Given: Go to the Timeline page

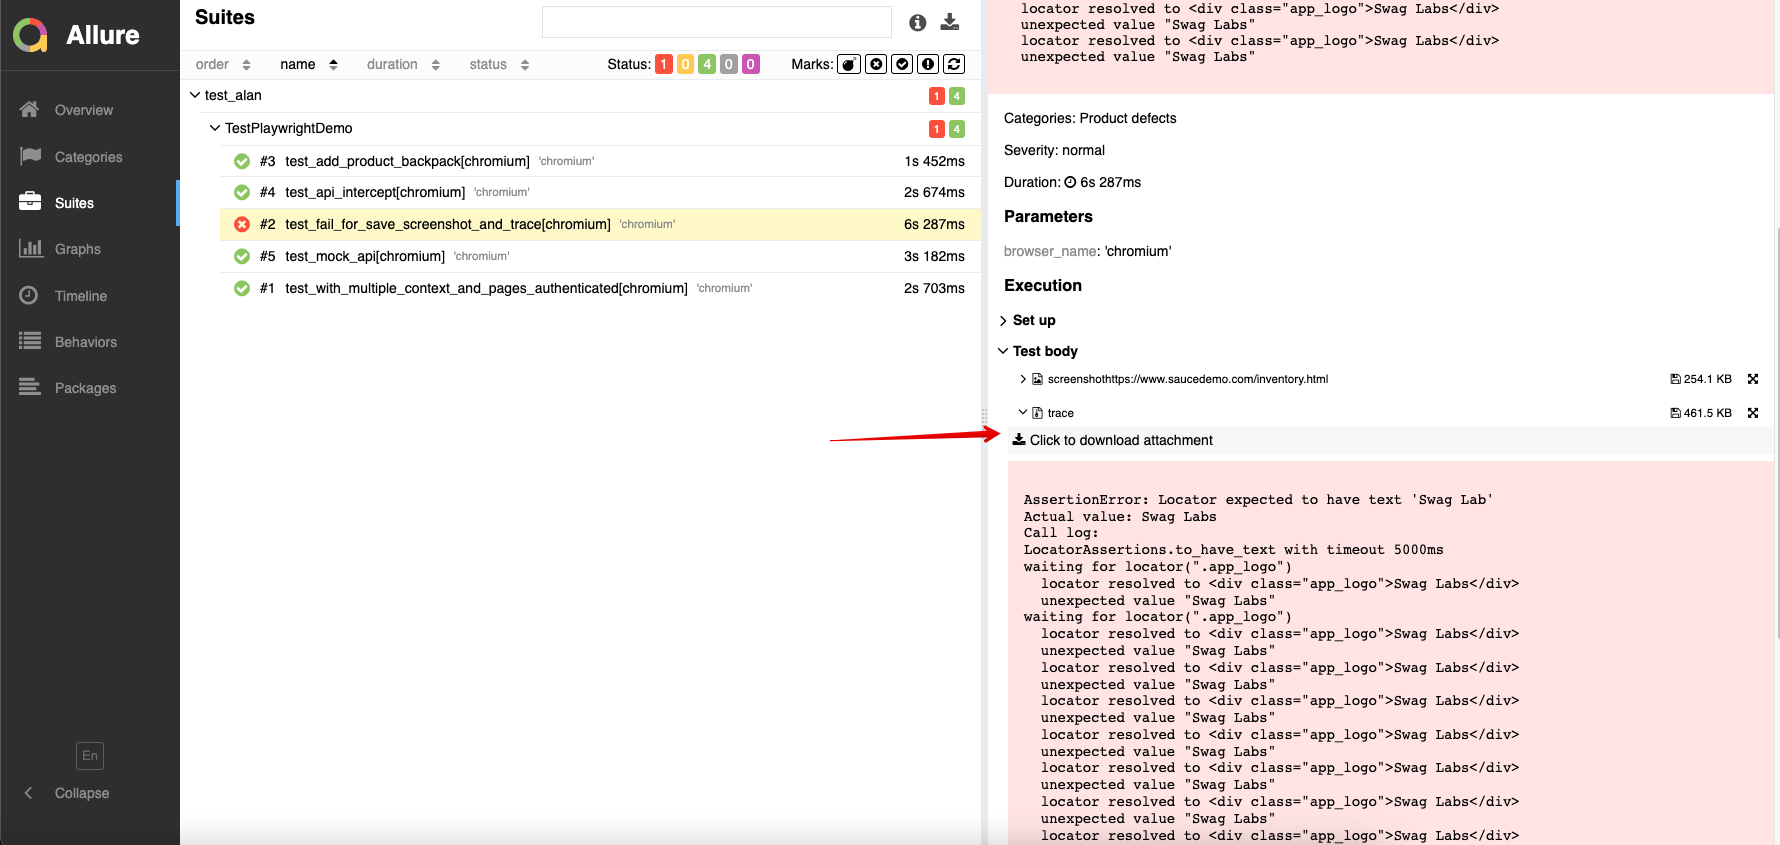Looking at the screenshot, I should [x=81, y=296].
